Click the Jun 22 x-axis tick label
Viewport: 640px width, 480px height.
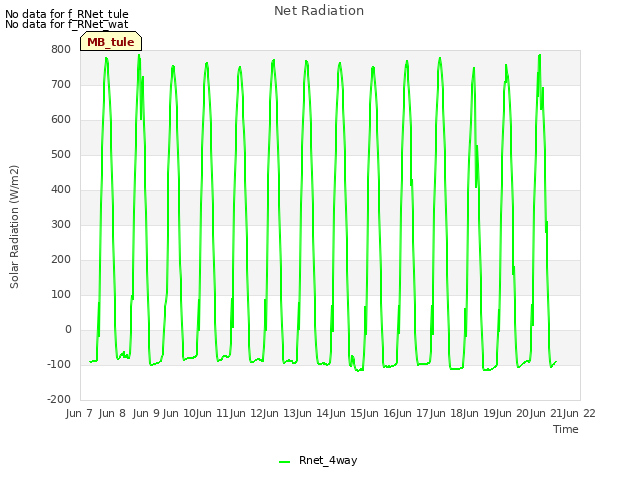(580, 413)
